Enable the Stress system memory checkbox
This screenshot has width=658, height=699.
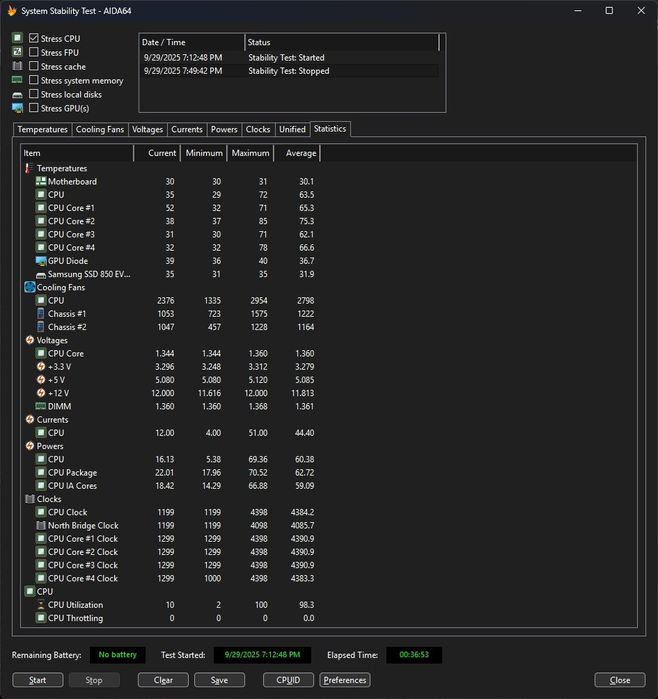pyautogui.click(x=33, y=80)
